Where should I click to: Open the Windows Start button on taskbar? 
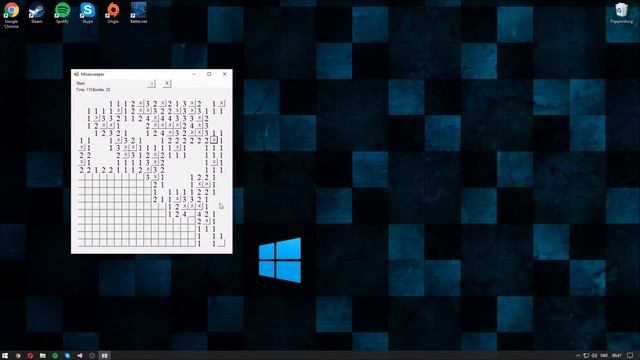5,356
